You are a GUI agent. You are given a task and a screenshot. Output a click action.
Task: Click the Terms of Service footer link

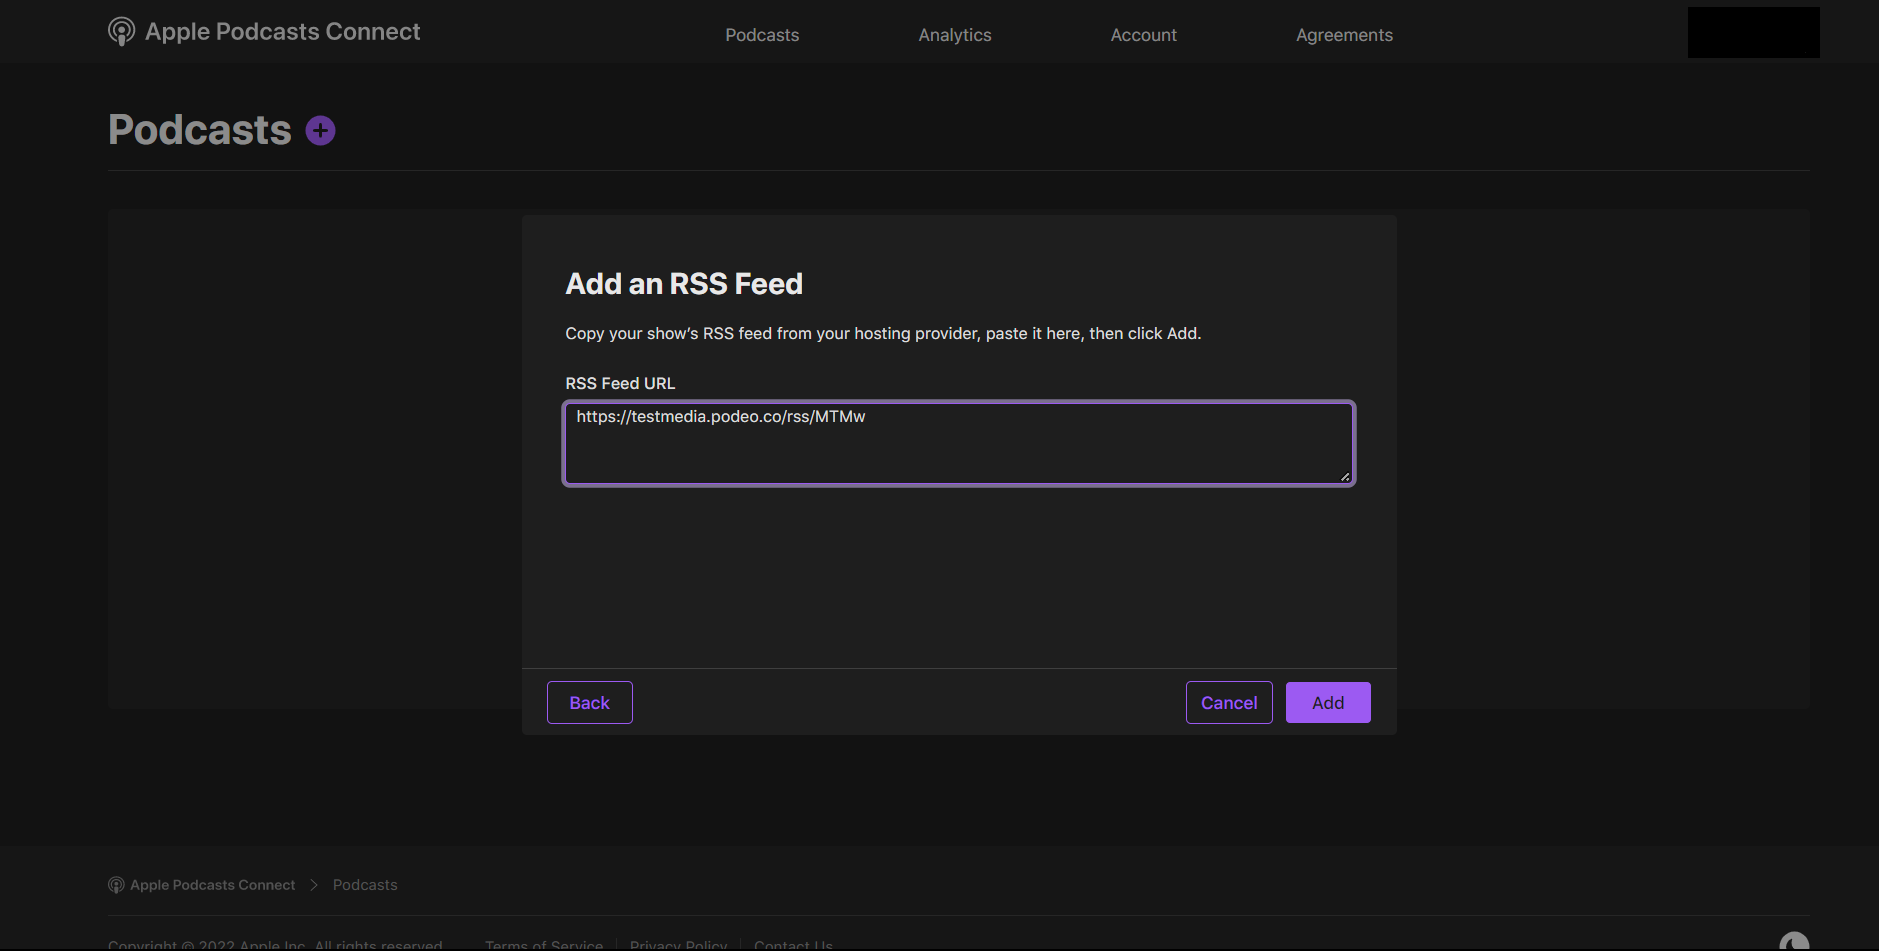point(544,945)
